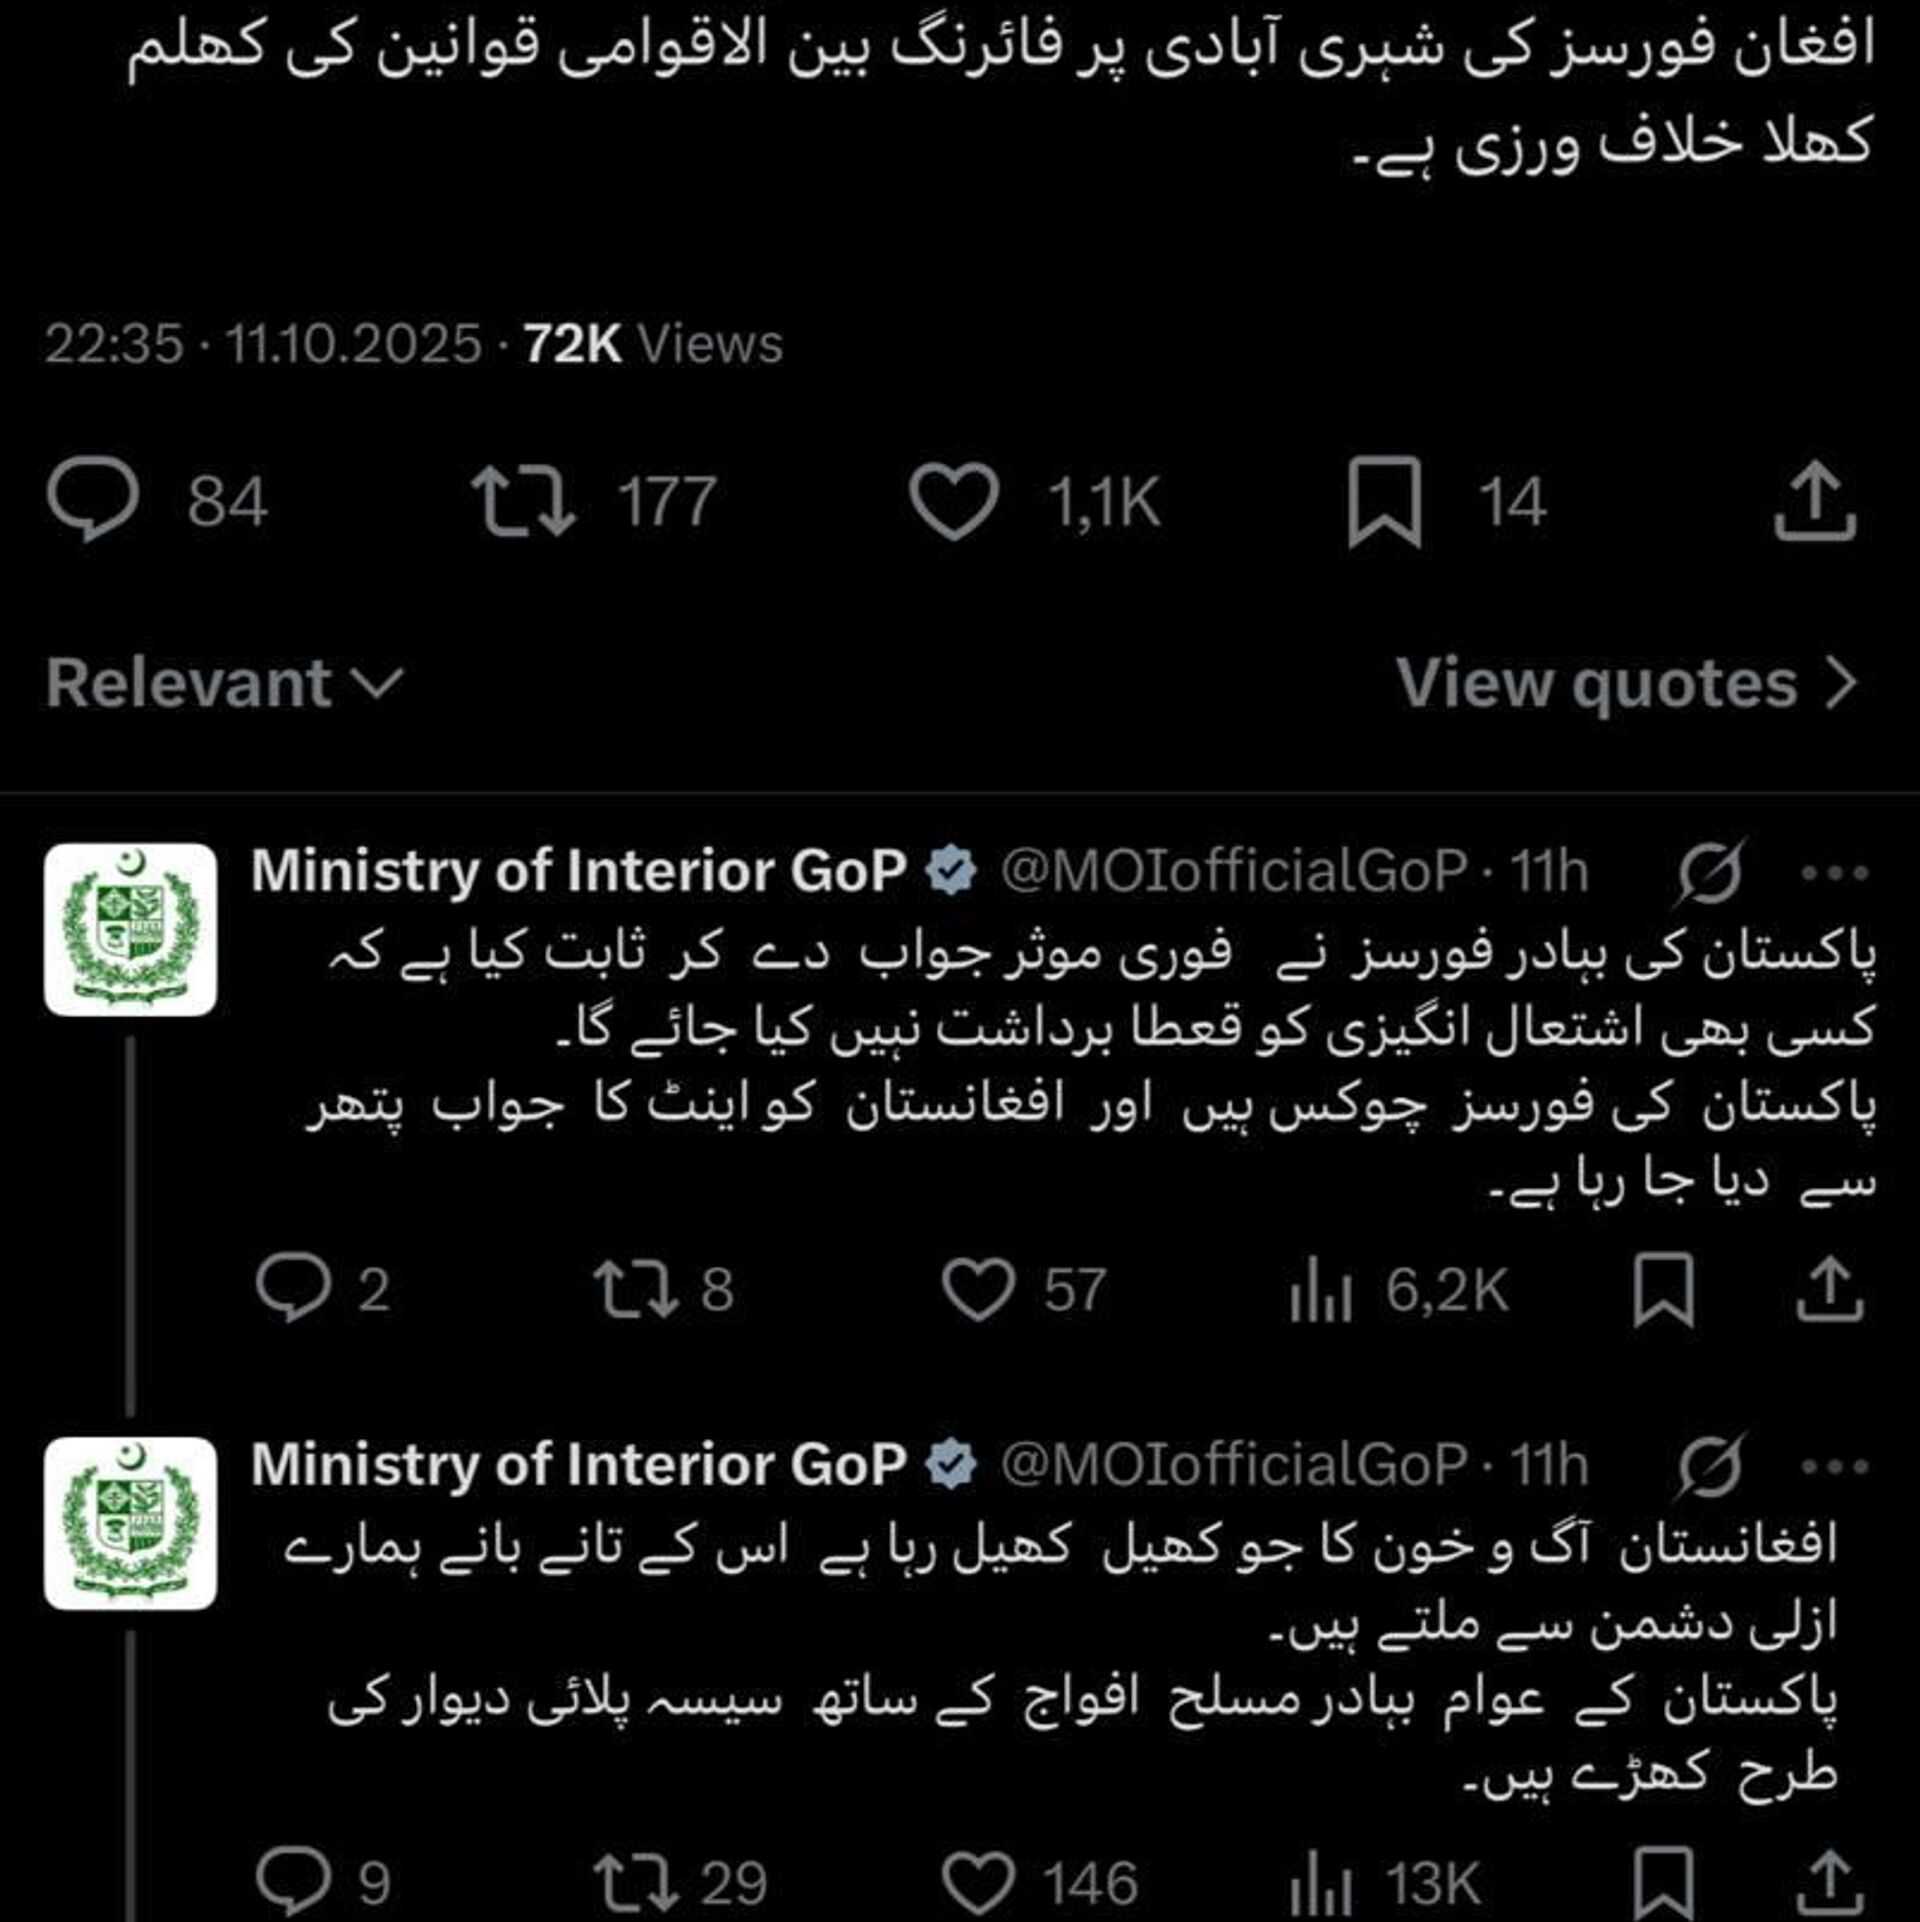Click the 72K Views count
This screenshot has height=1922, width=1920.
[652, 344]
